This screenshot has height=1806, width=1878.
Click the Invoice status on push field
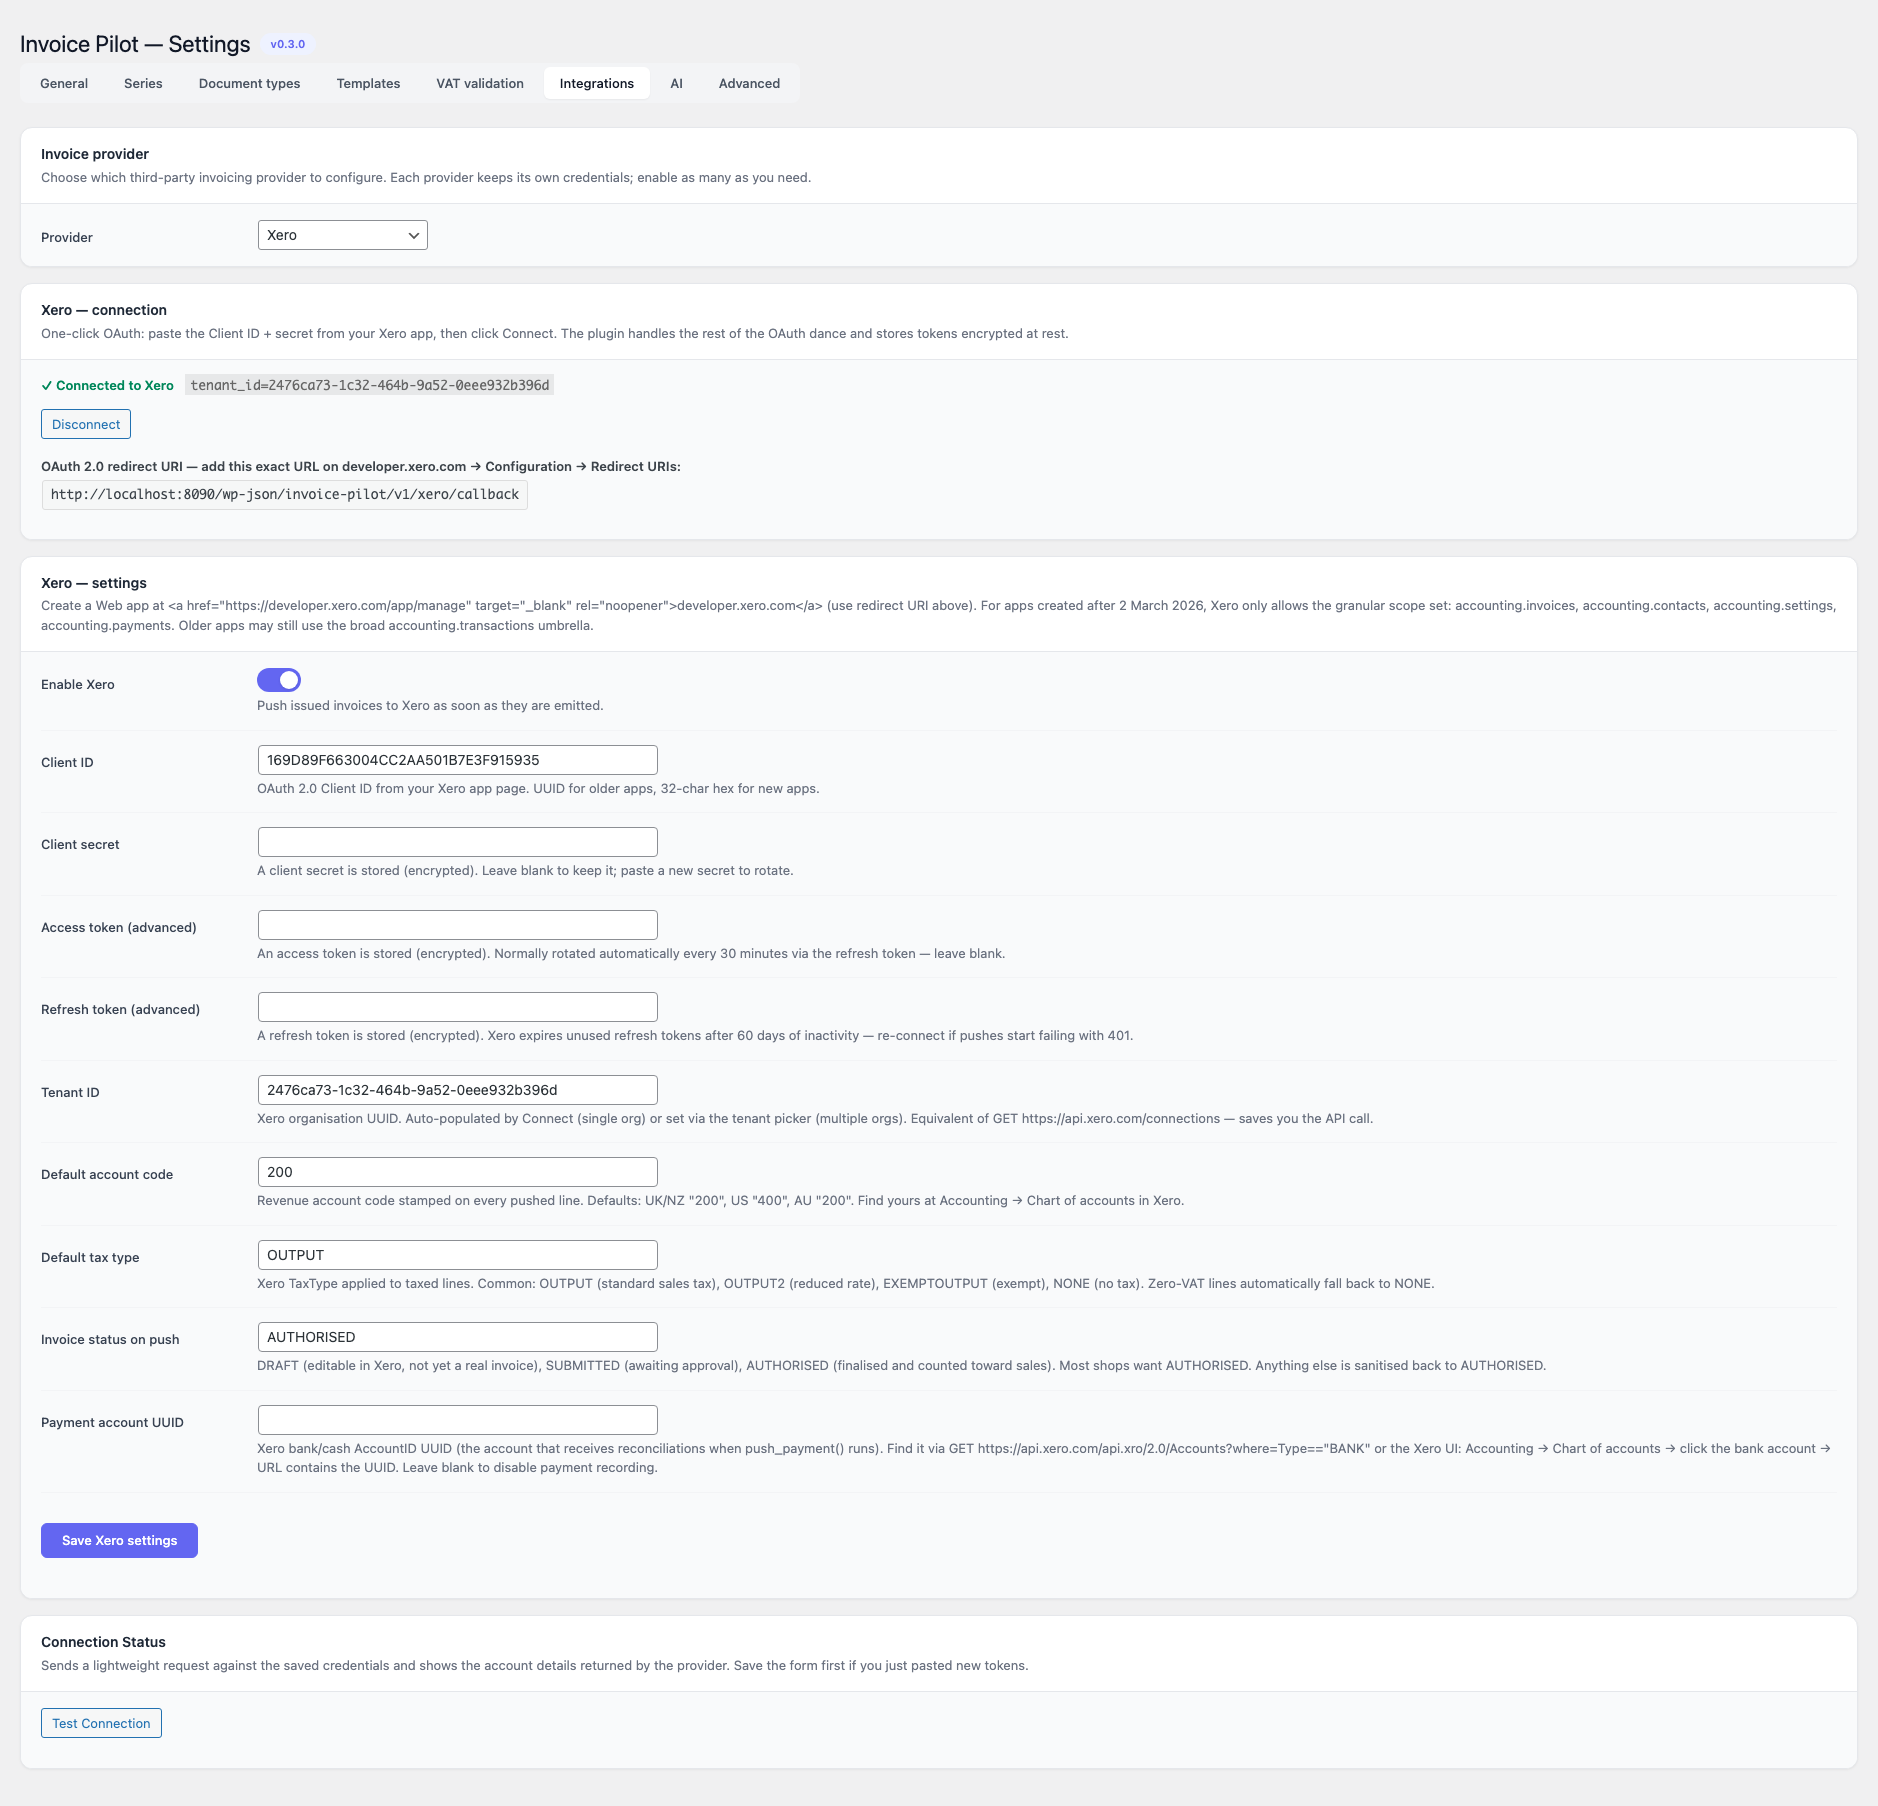tap(458, 1337)
